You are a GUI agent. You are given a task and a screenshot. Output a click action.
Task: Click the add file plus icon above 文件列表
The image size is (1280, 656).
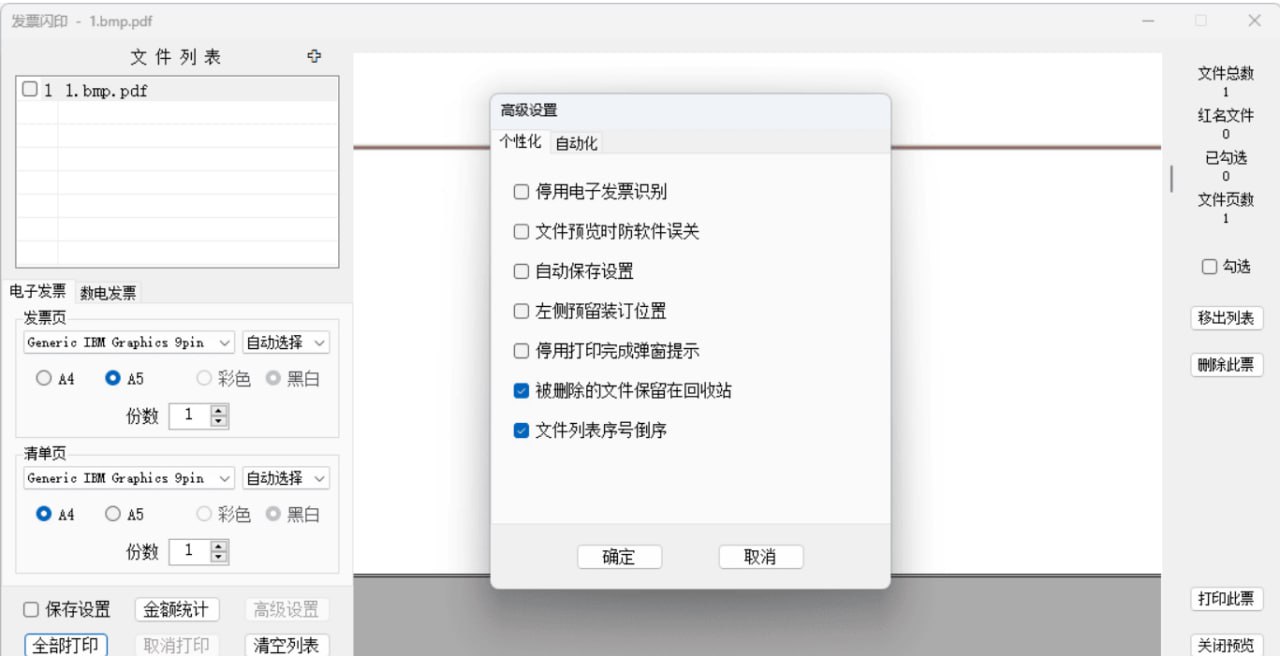tap(314, 57)
